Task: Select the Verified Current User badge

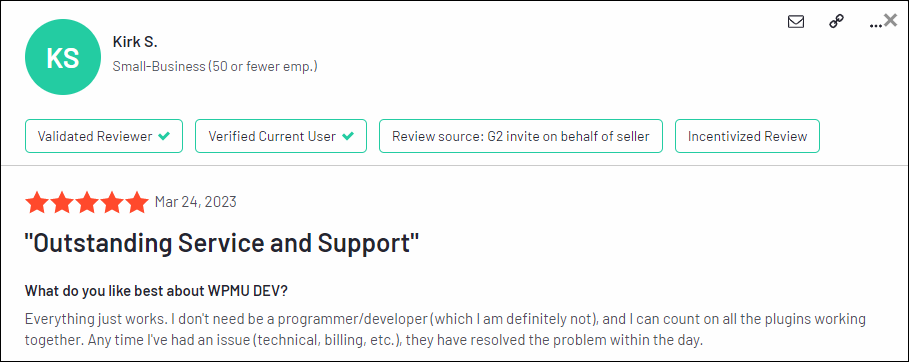Action: tap(281, 136)
